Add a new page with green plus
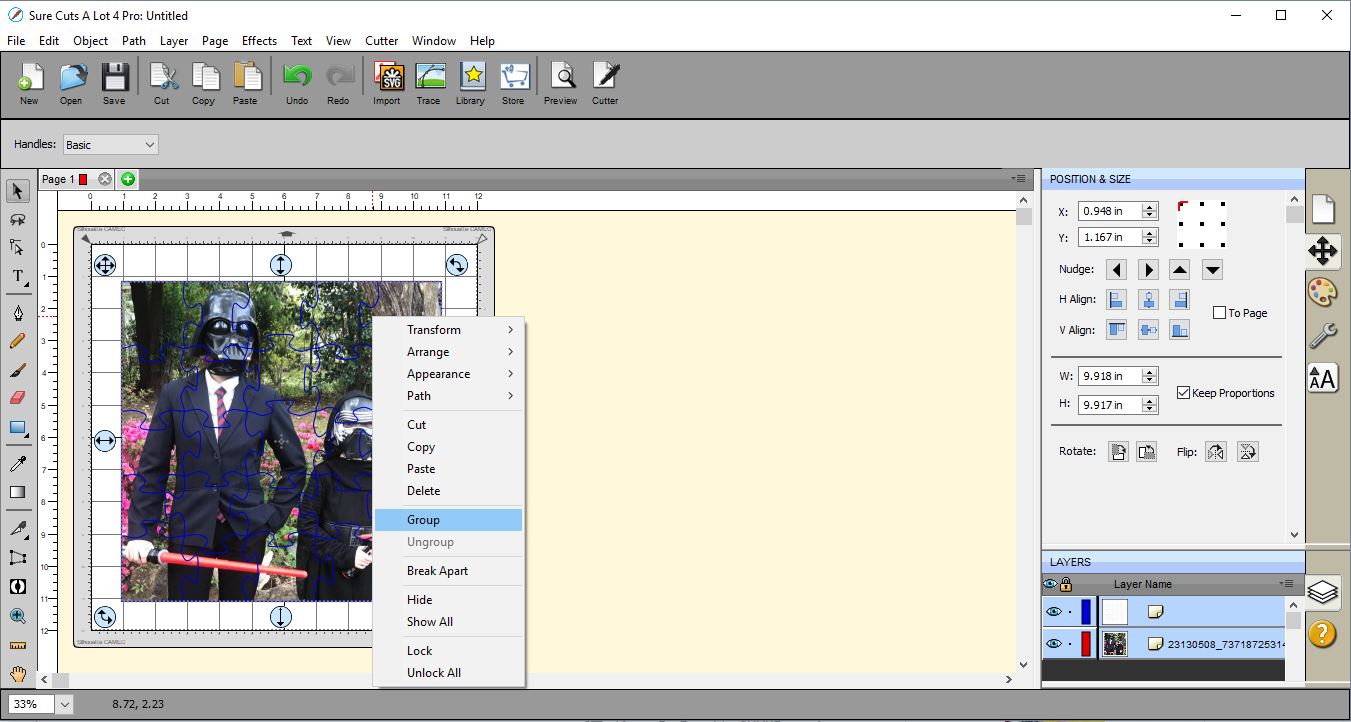Screen dimensions: 1351x722 (128, 179)
